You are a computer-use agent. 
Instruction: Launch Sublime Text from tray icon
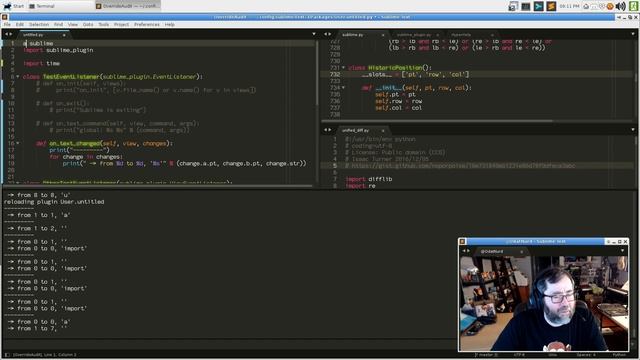point(551,6)
